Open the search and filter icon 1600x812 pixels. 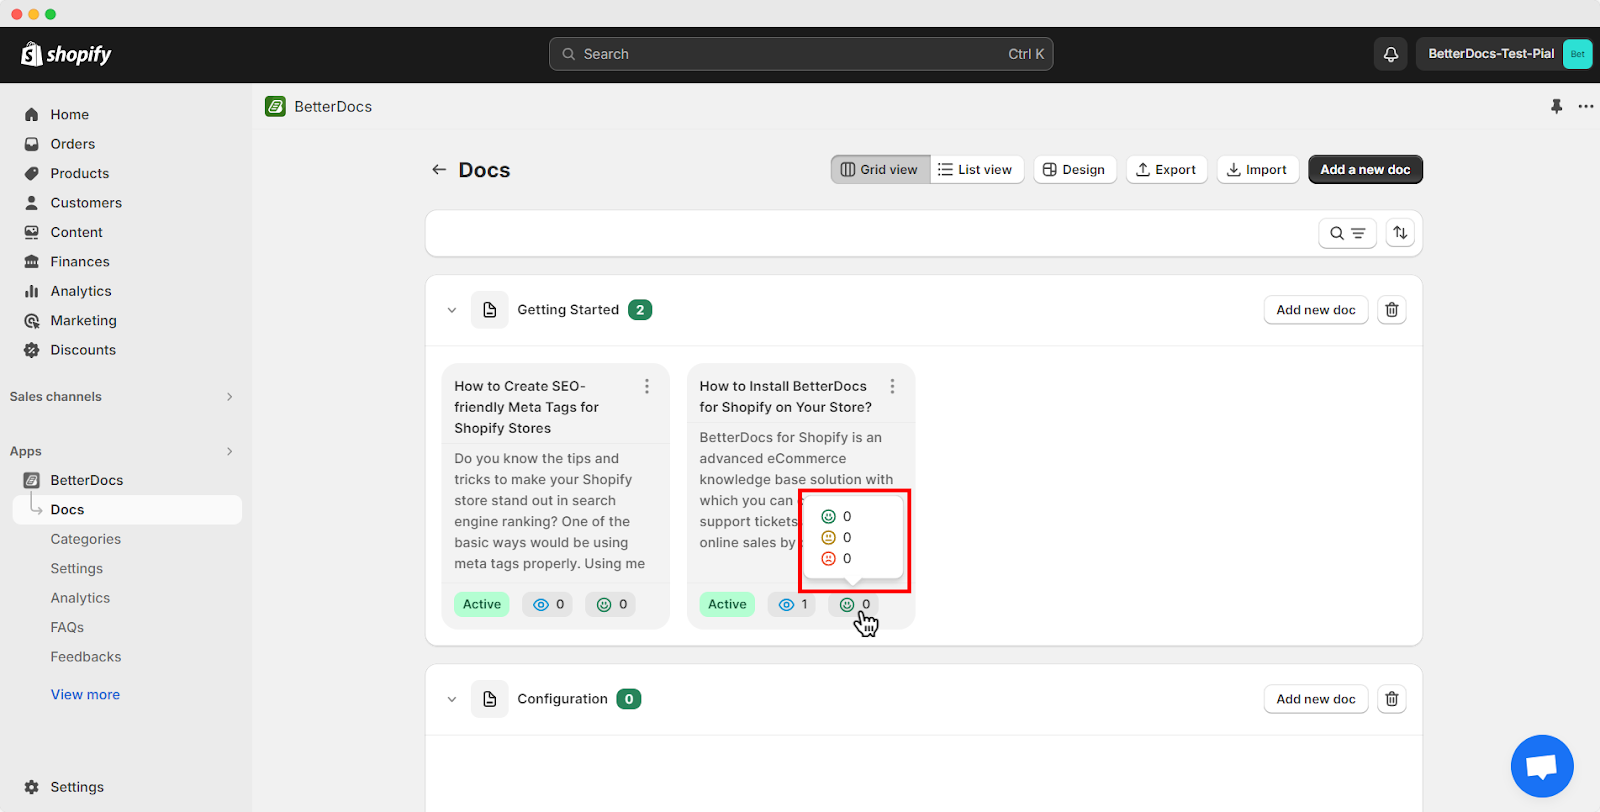click(1347, 233)
